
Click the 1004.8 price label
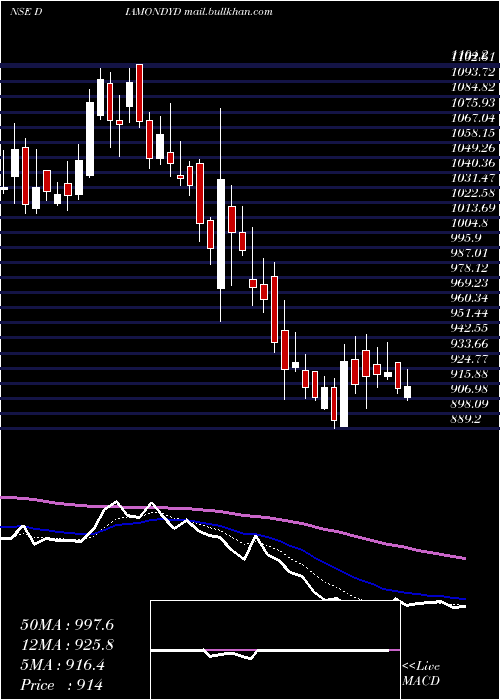click(470, 224)
